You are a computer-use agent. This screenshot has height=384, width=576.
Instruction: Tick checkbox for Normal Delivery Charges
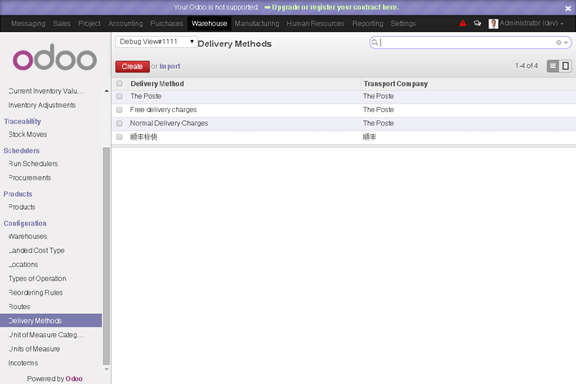pos(119,123)
